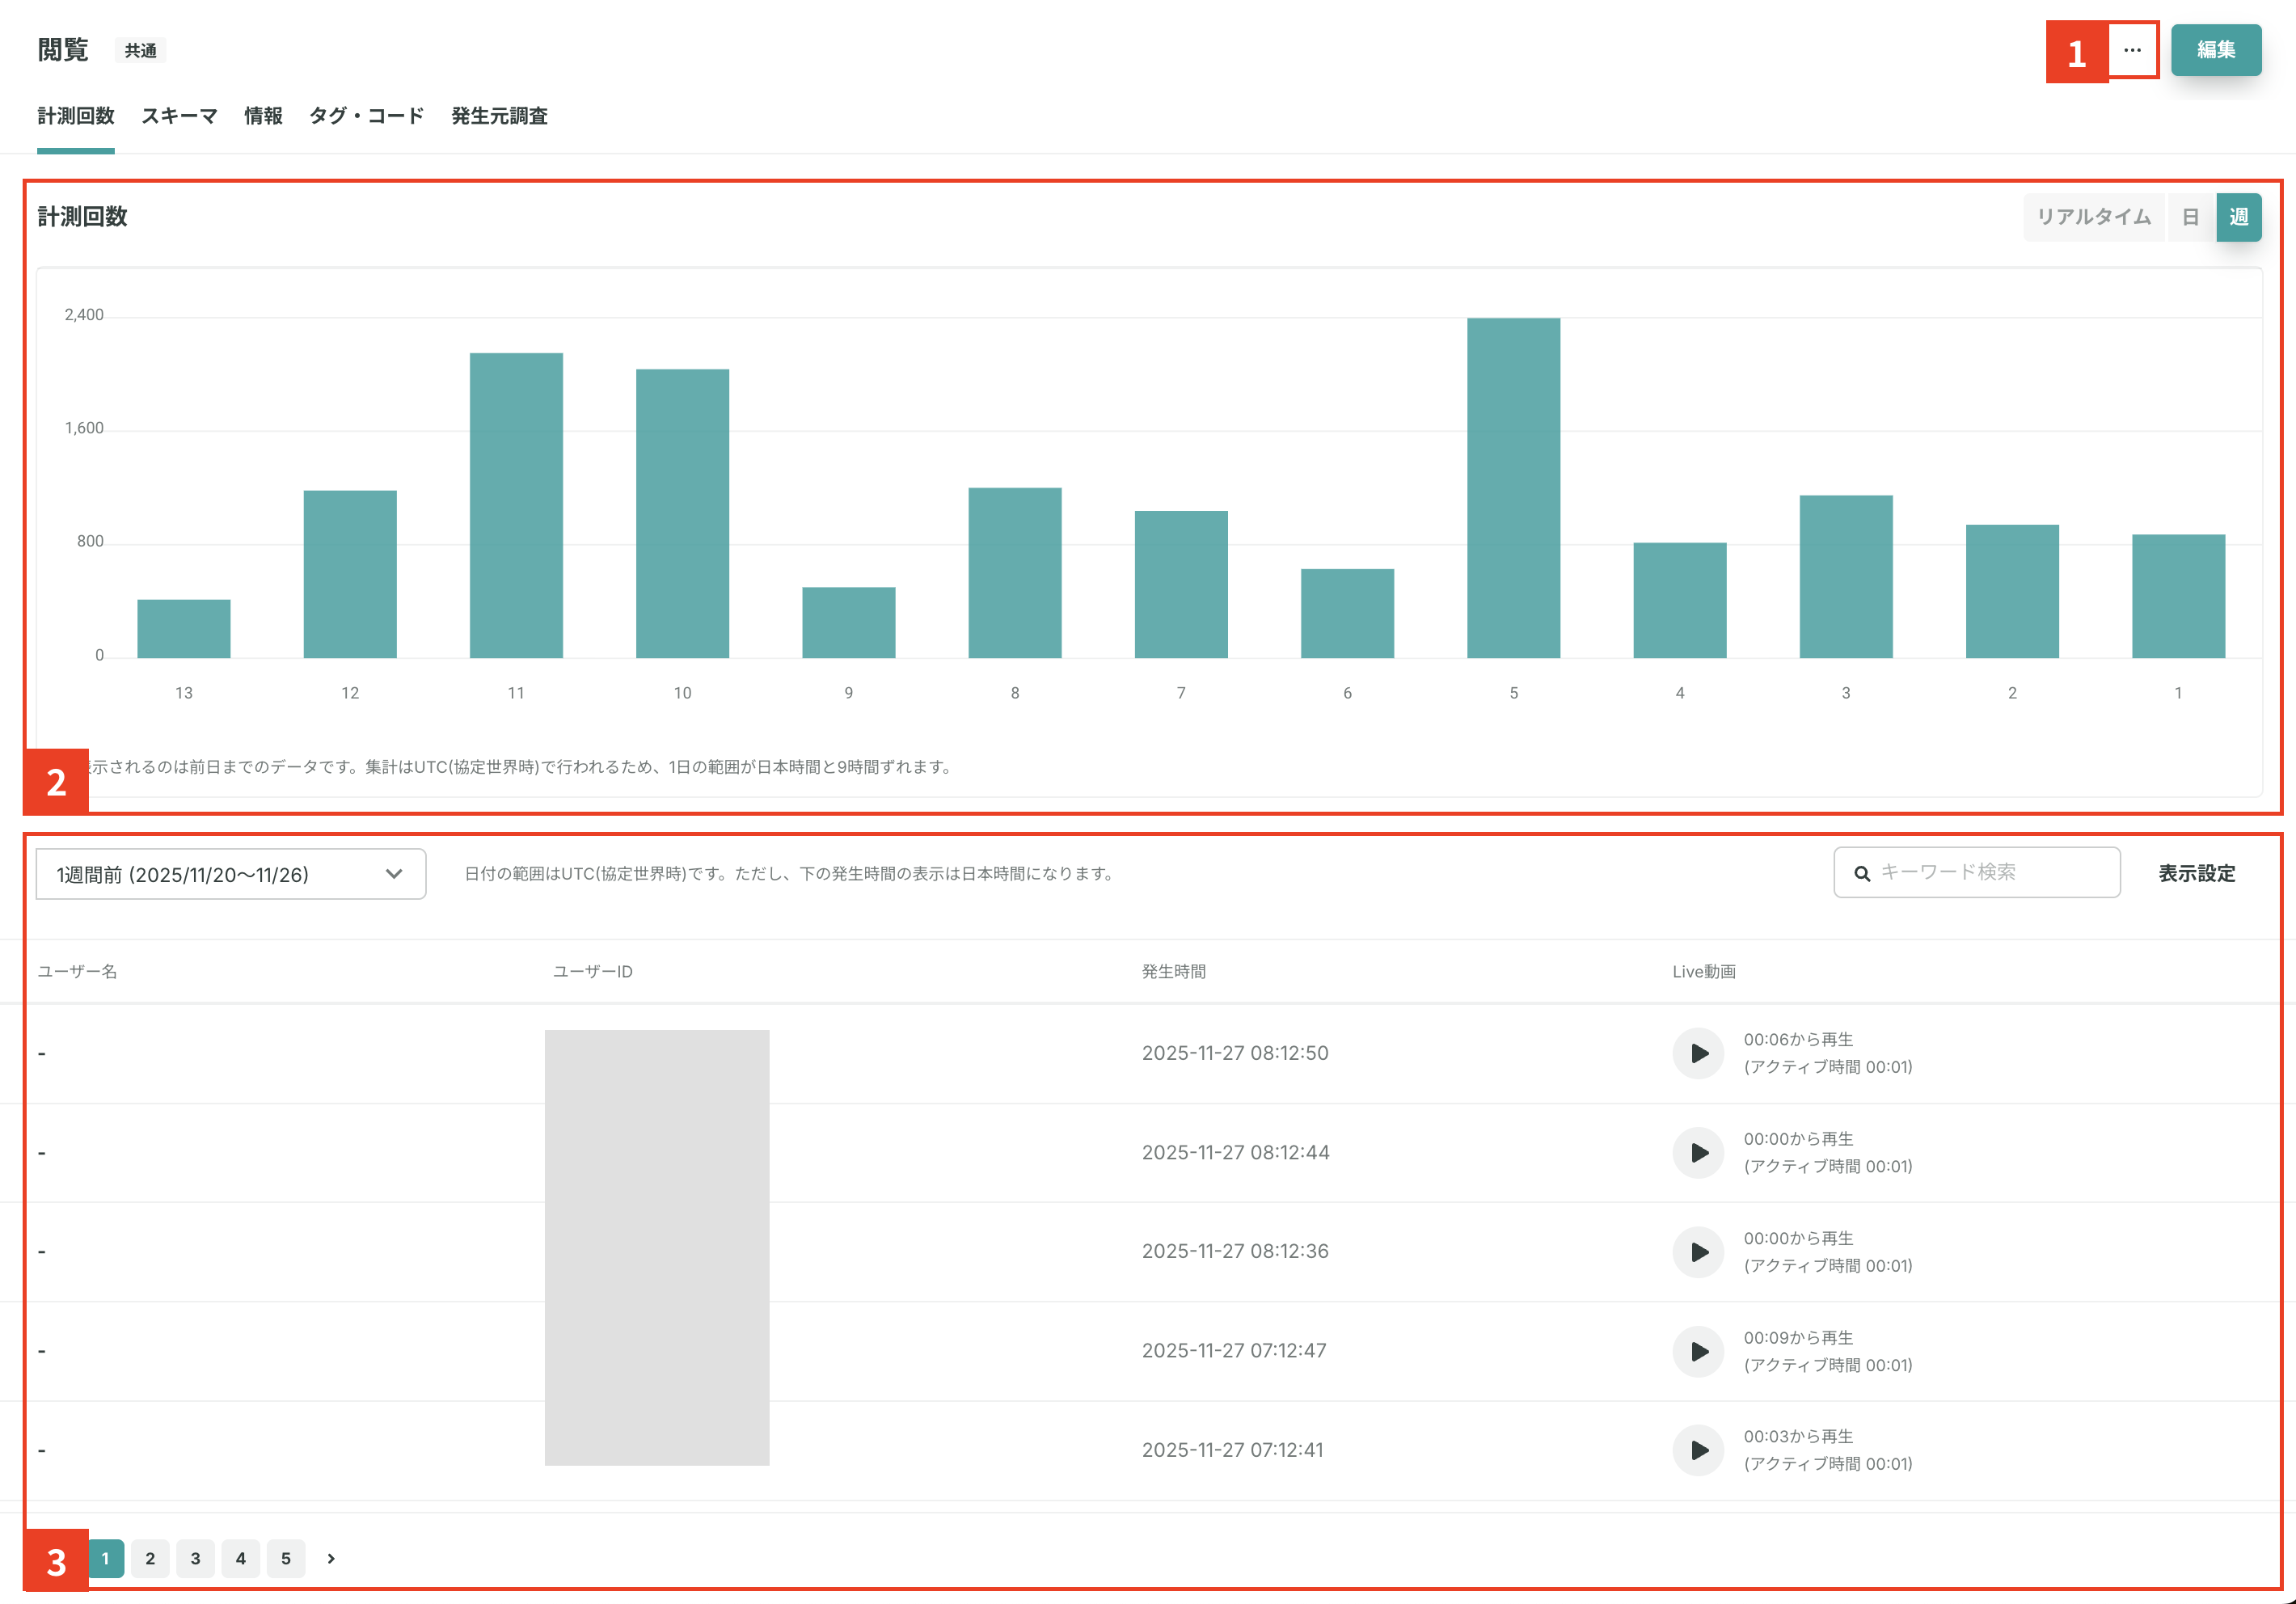Screen dimensions: 2296x1604
Task: Open the three-dot more options menu
Action: click(2132, 50)
